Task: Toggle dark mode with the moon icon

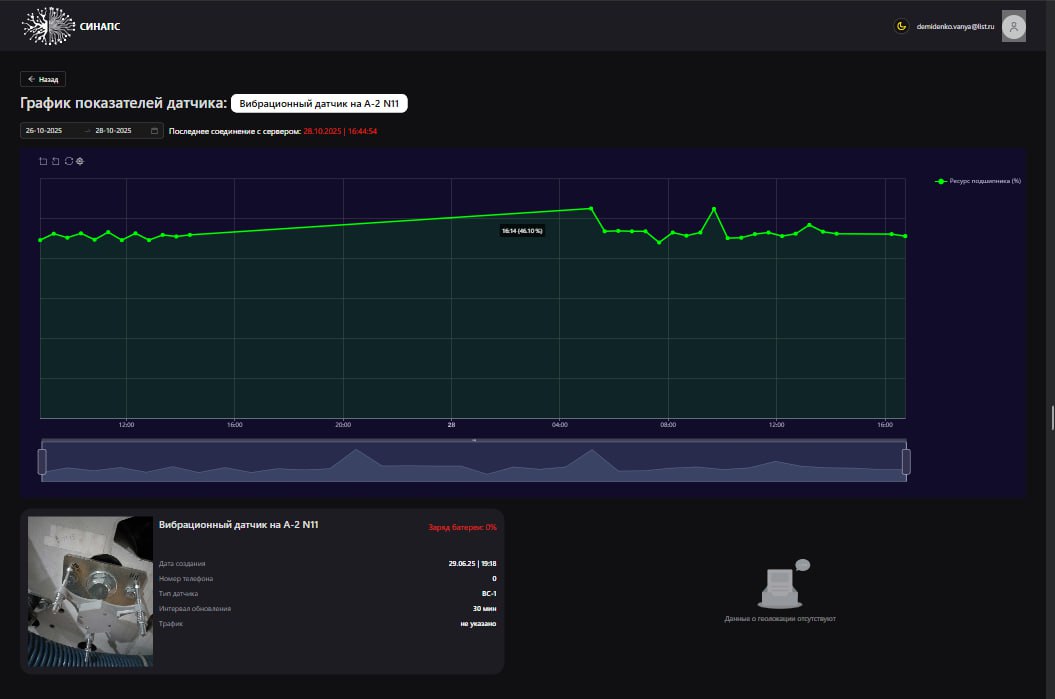Action: coord(901,26)
